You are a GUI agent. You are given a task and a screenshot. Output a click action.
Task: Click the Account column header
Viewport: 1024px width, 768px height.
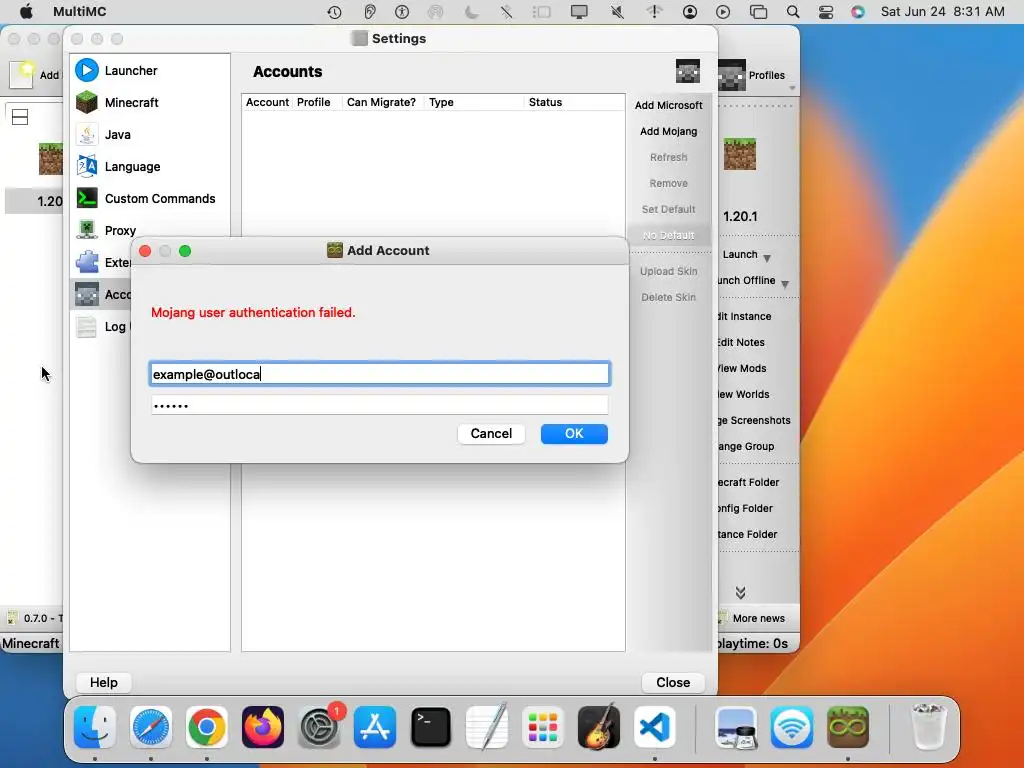click(x=267, y=103)
